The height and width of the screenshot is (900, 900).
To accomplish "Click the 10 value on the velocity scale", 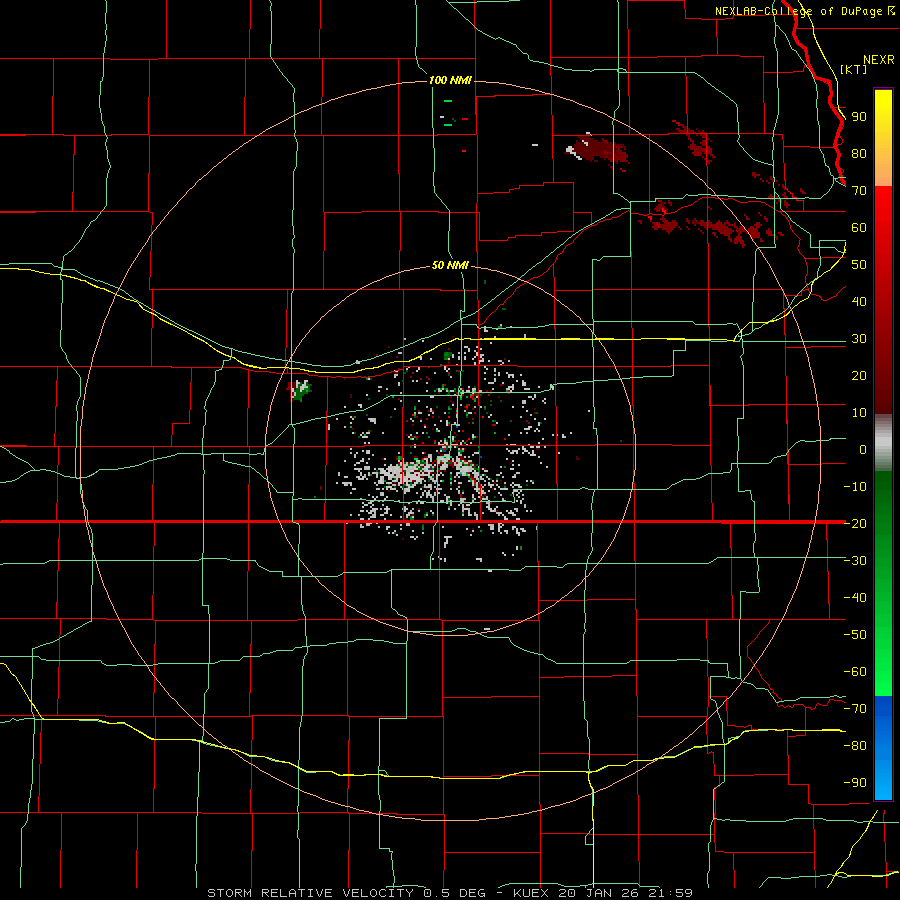I will [x=859, y=413].
